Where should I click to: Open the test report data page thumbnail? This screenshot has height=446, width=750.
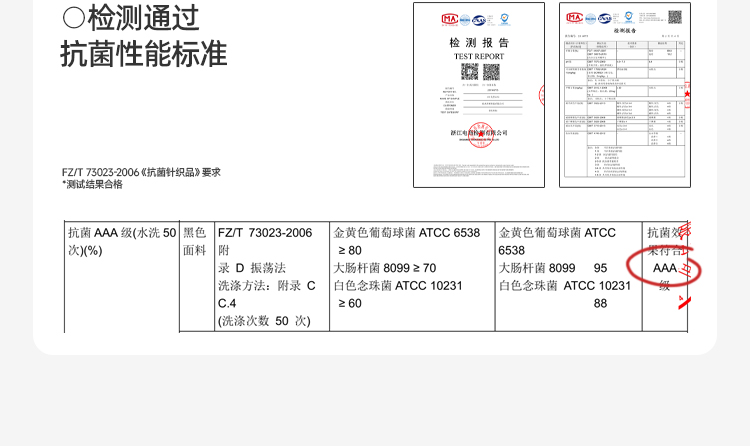(625, 95)
